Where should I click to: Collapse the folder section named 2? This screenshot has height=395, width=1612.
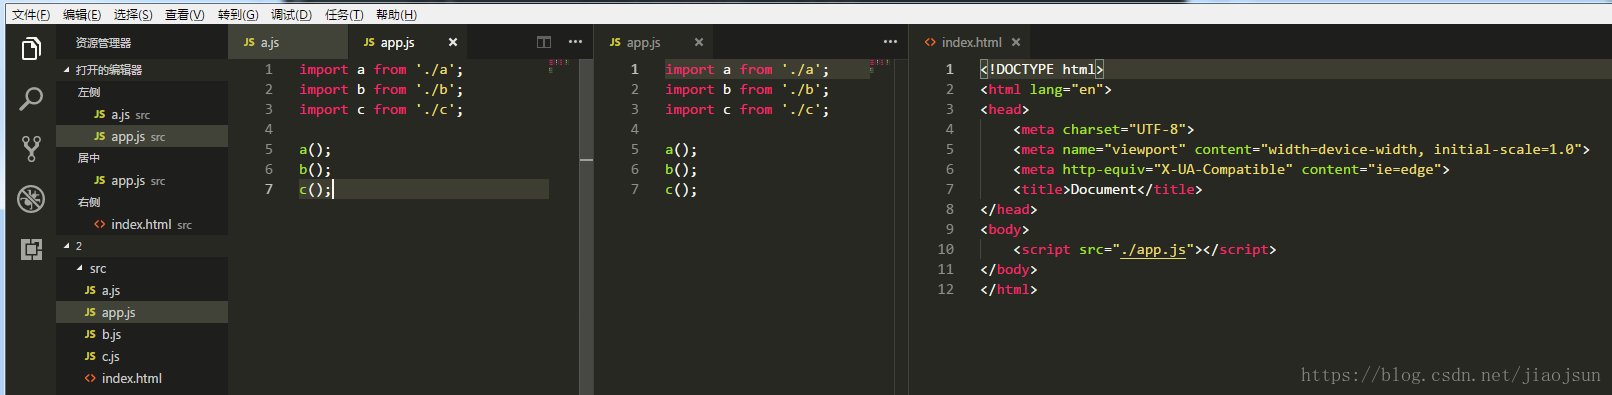pos(142,246)
